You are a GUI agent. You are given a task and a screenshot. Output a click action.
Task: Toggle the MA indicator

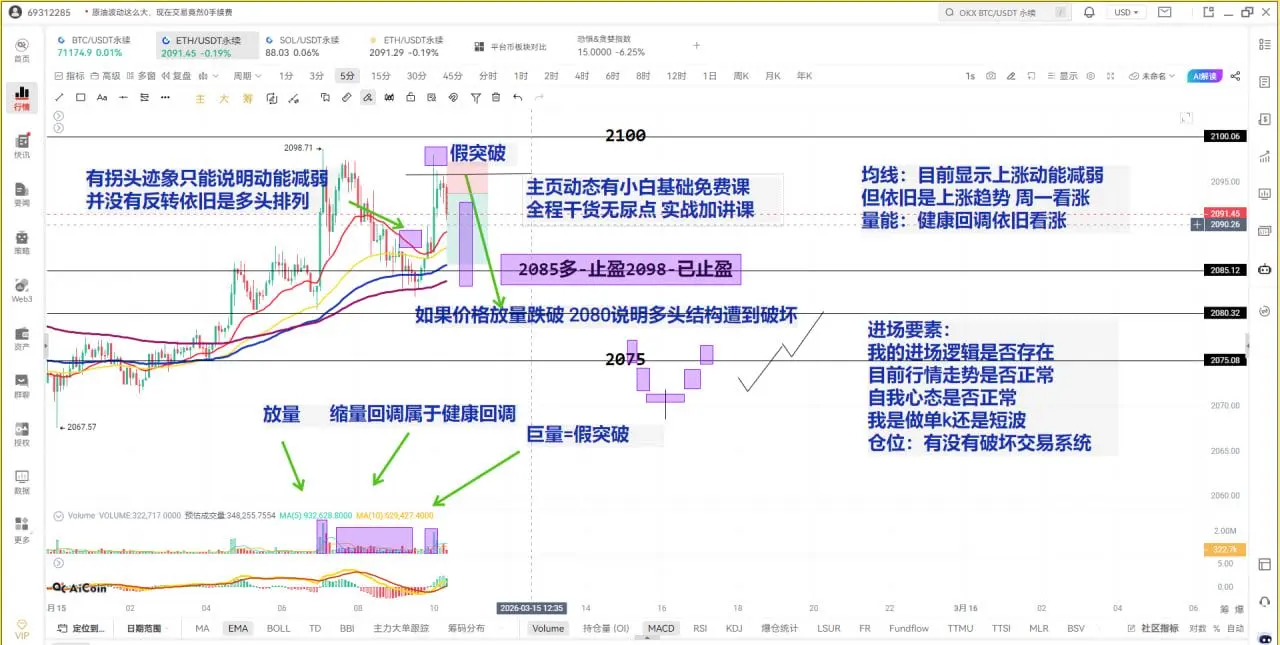click(202, 628)
